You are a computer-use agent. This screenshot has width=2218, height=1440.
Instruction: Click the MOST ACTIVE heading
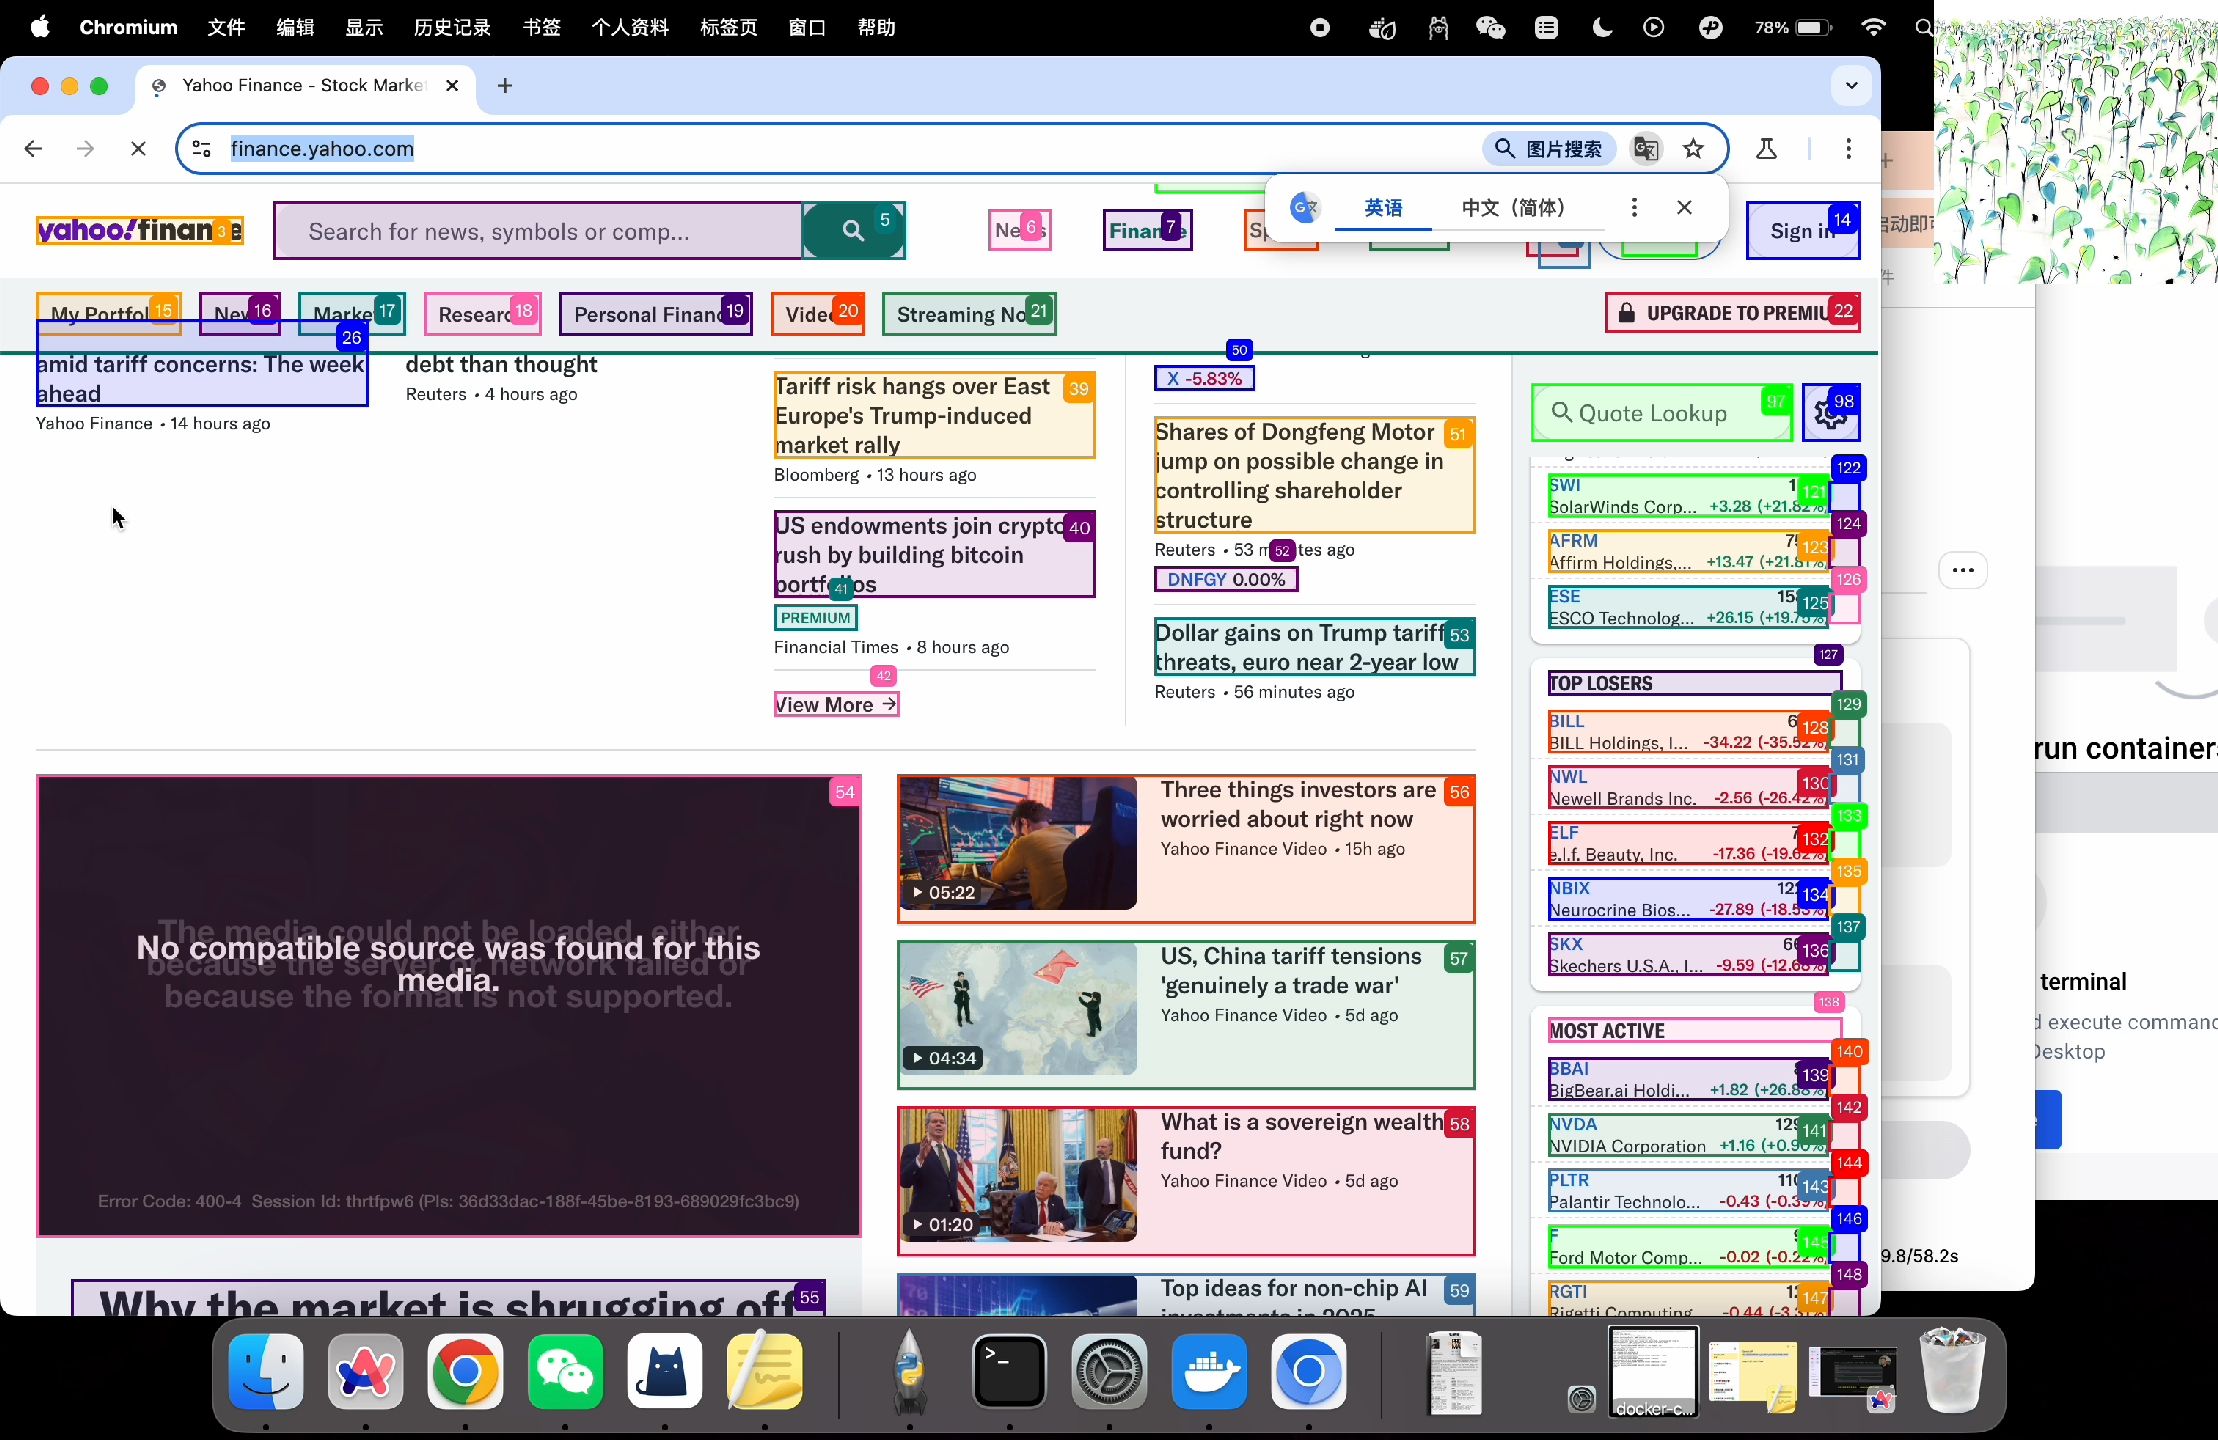point(1607,1031)
